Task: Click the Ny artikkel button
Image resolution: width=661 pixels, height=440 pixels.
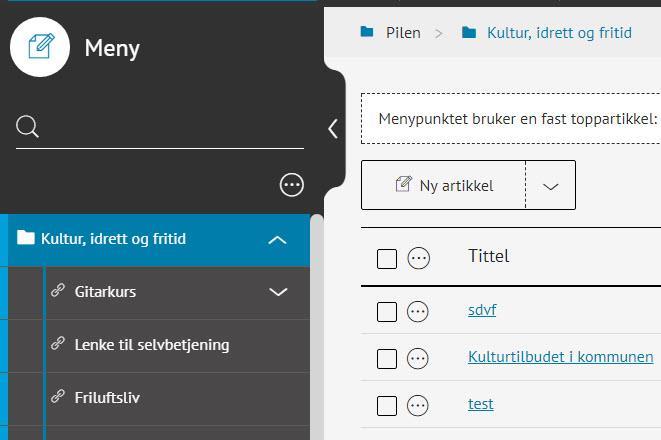Action: tap(444, 186)
